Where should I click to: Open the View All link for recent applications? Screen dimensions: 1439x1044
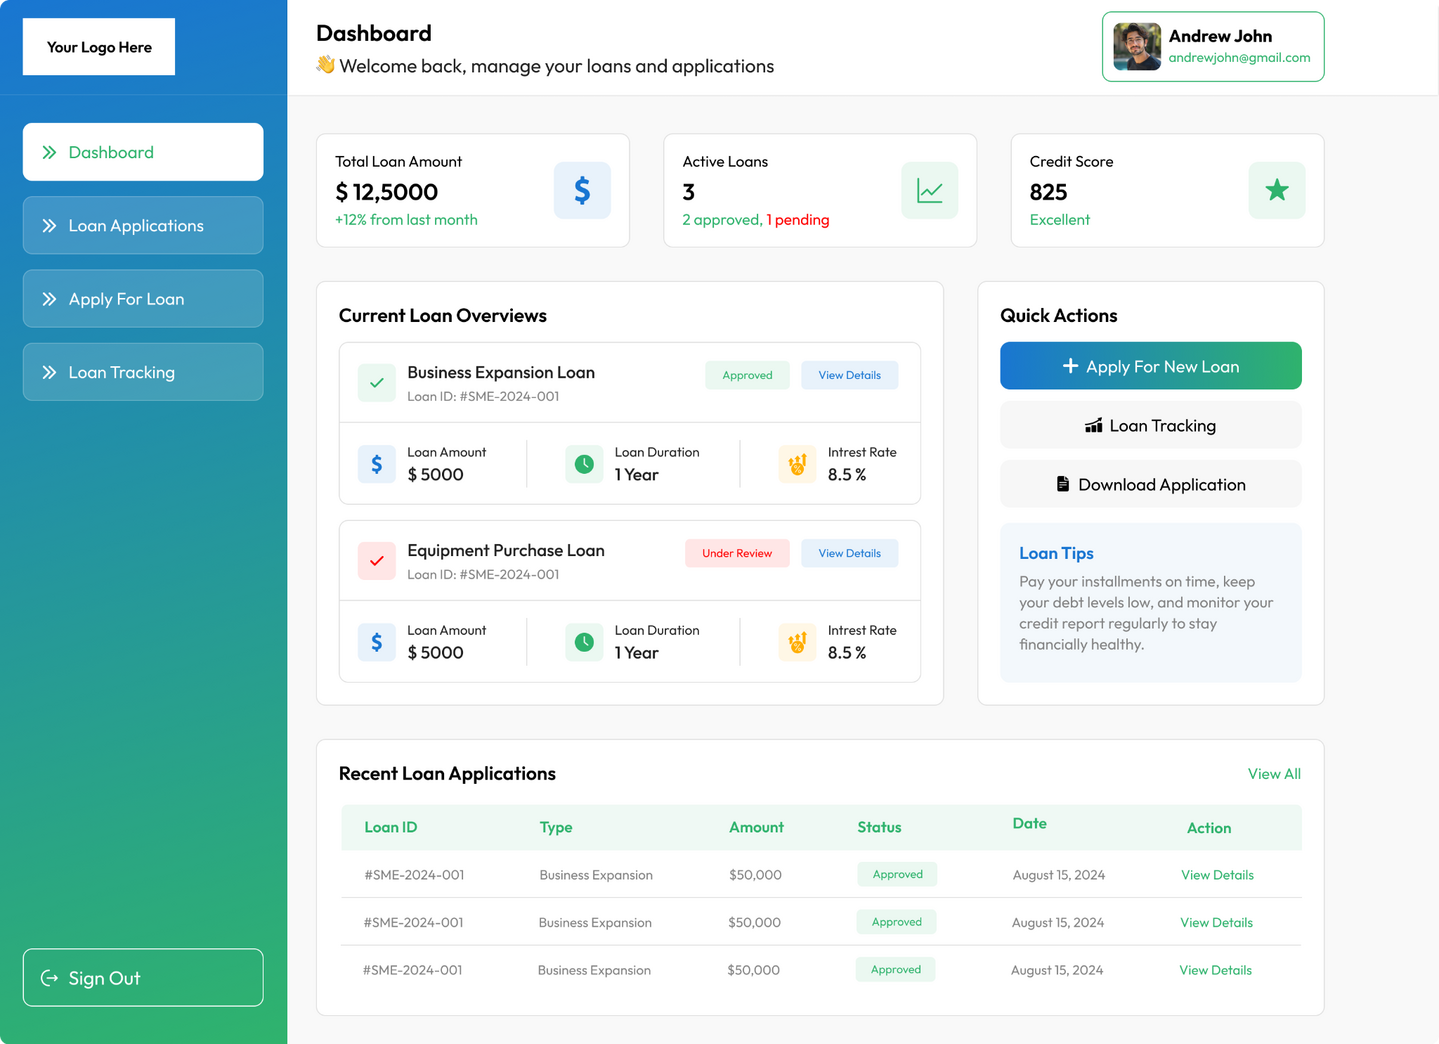(x=1273, y=774)
